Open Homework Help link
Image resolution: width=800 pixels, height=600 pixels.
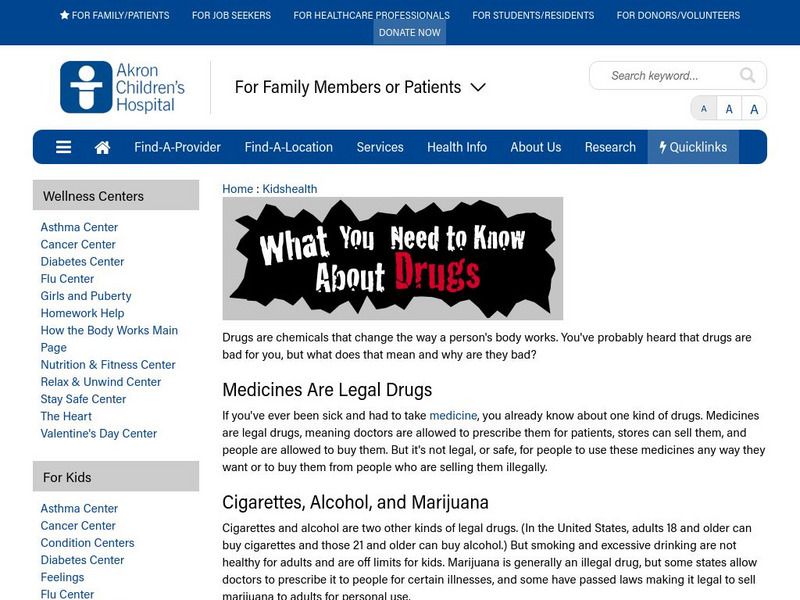click(x=82, y=313)
